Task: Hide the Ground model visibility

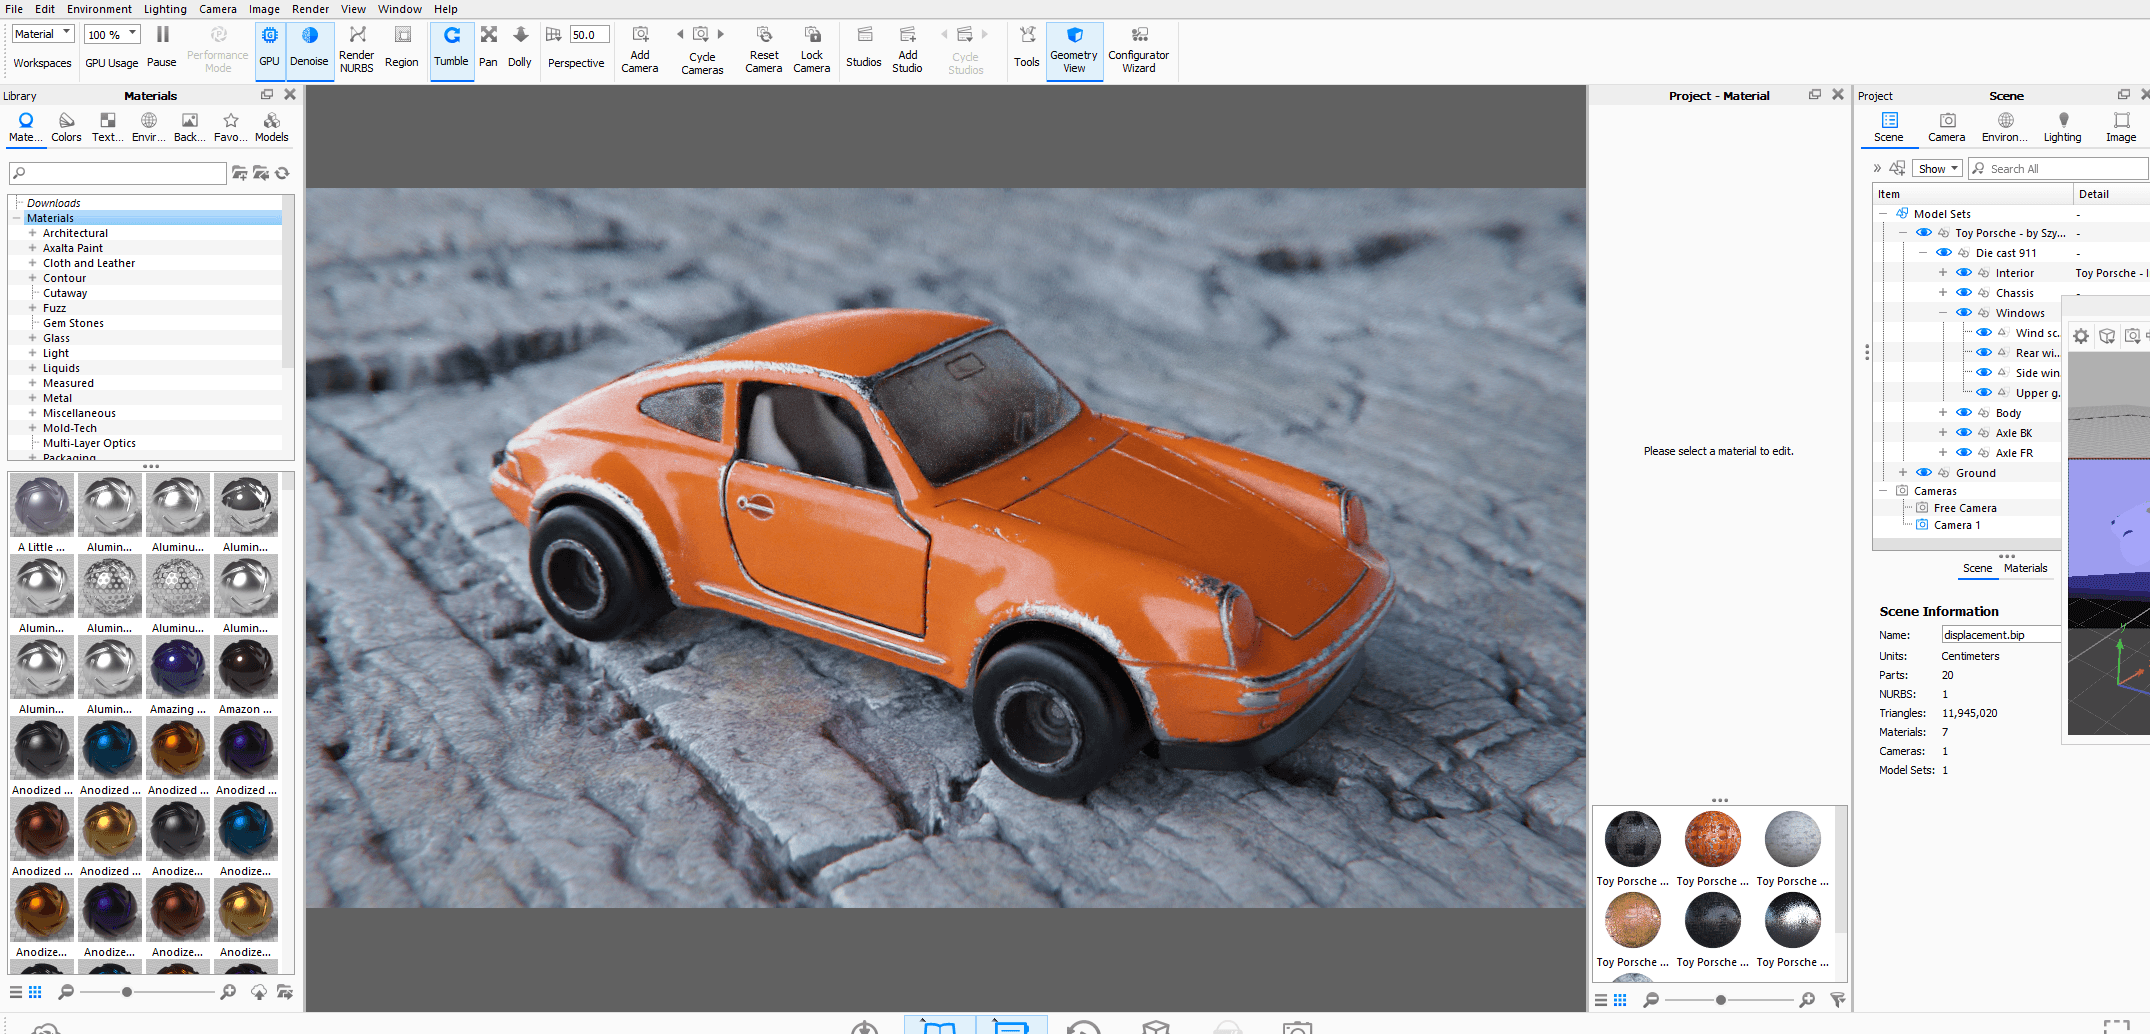Action: pos(1923,473)
